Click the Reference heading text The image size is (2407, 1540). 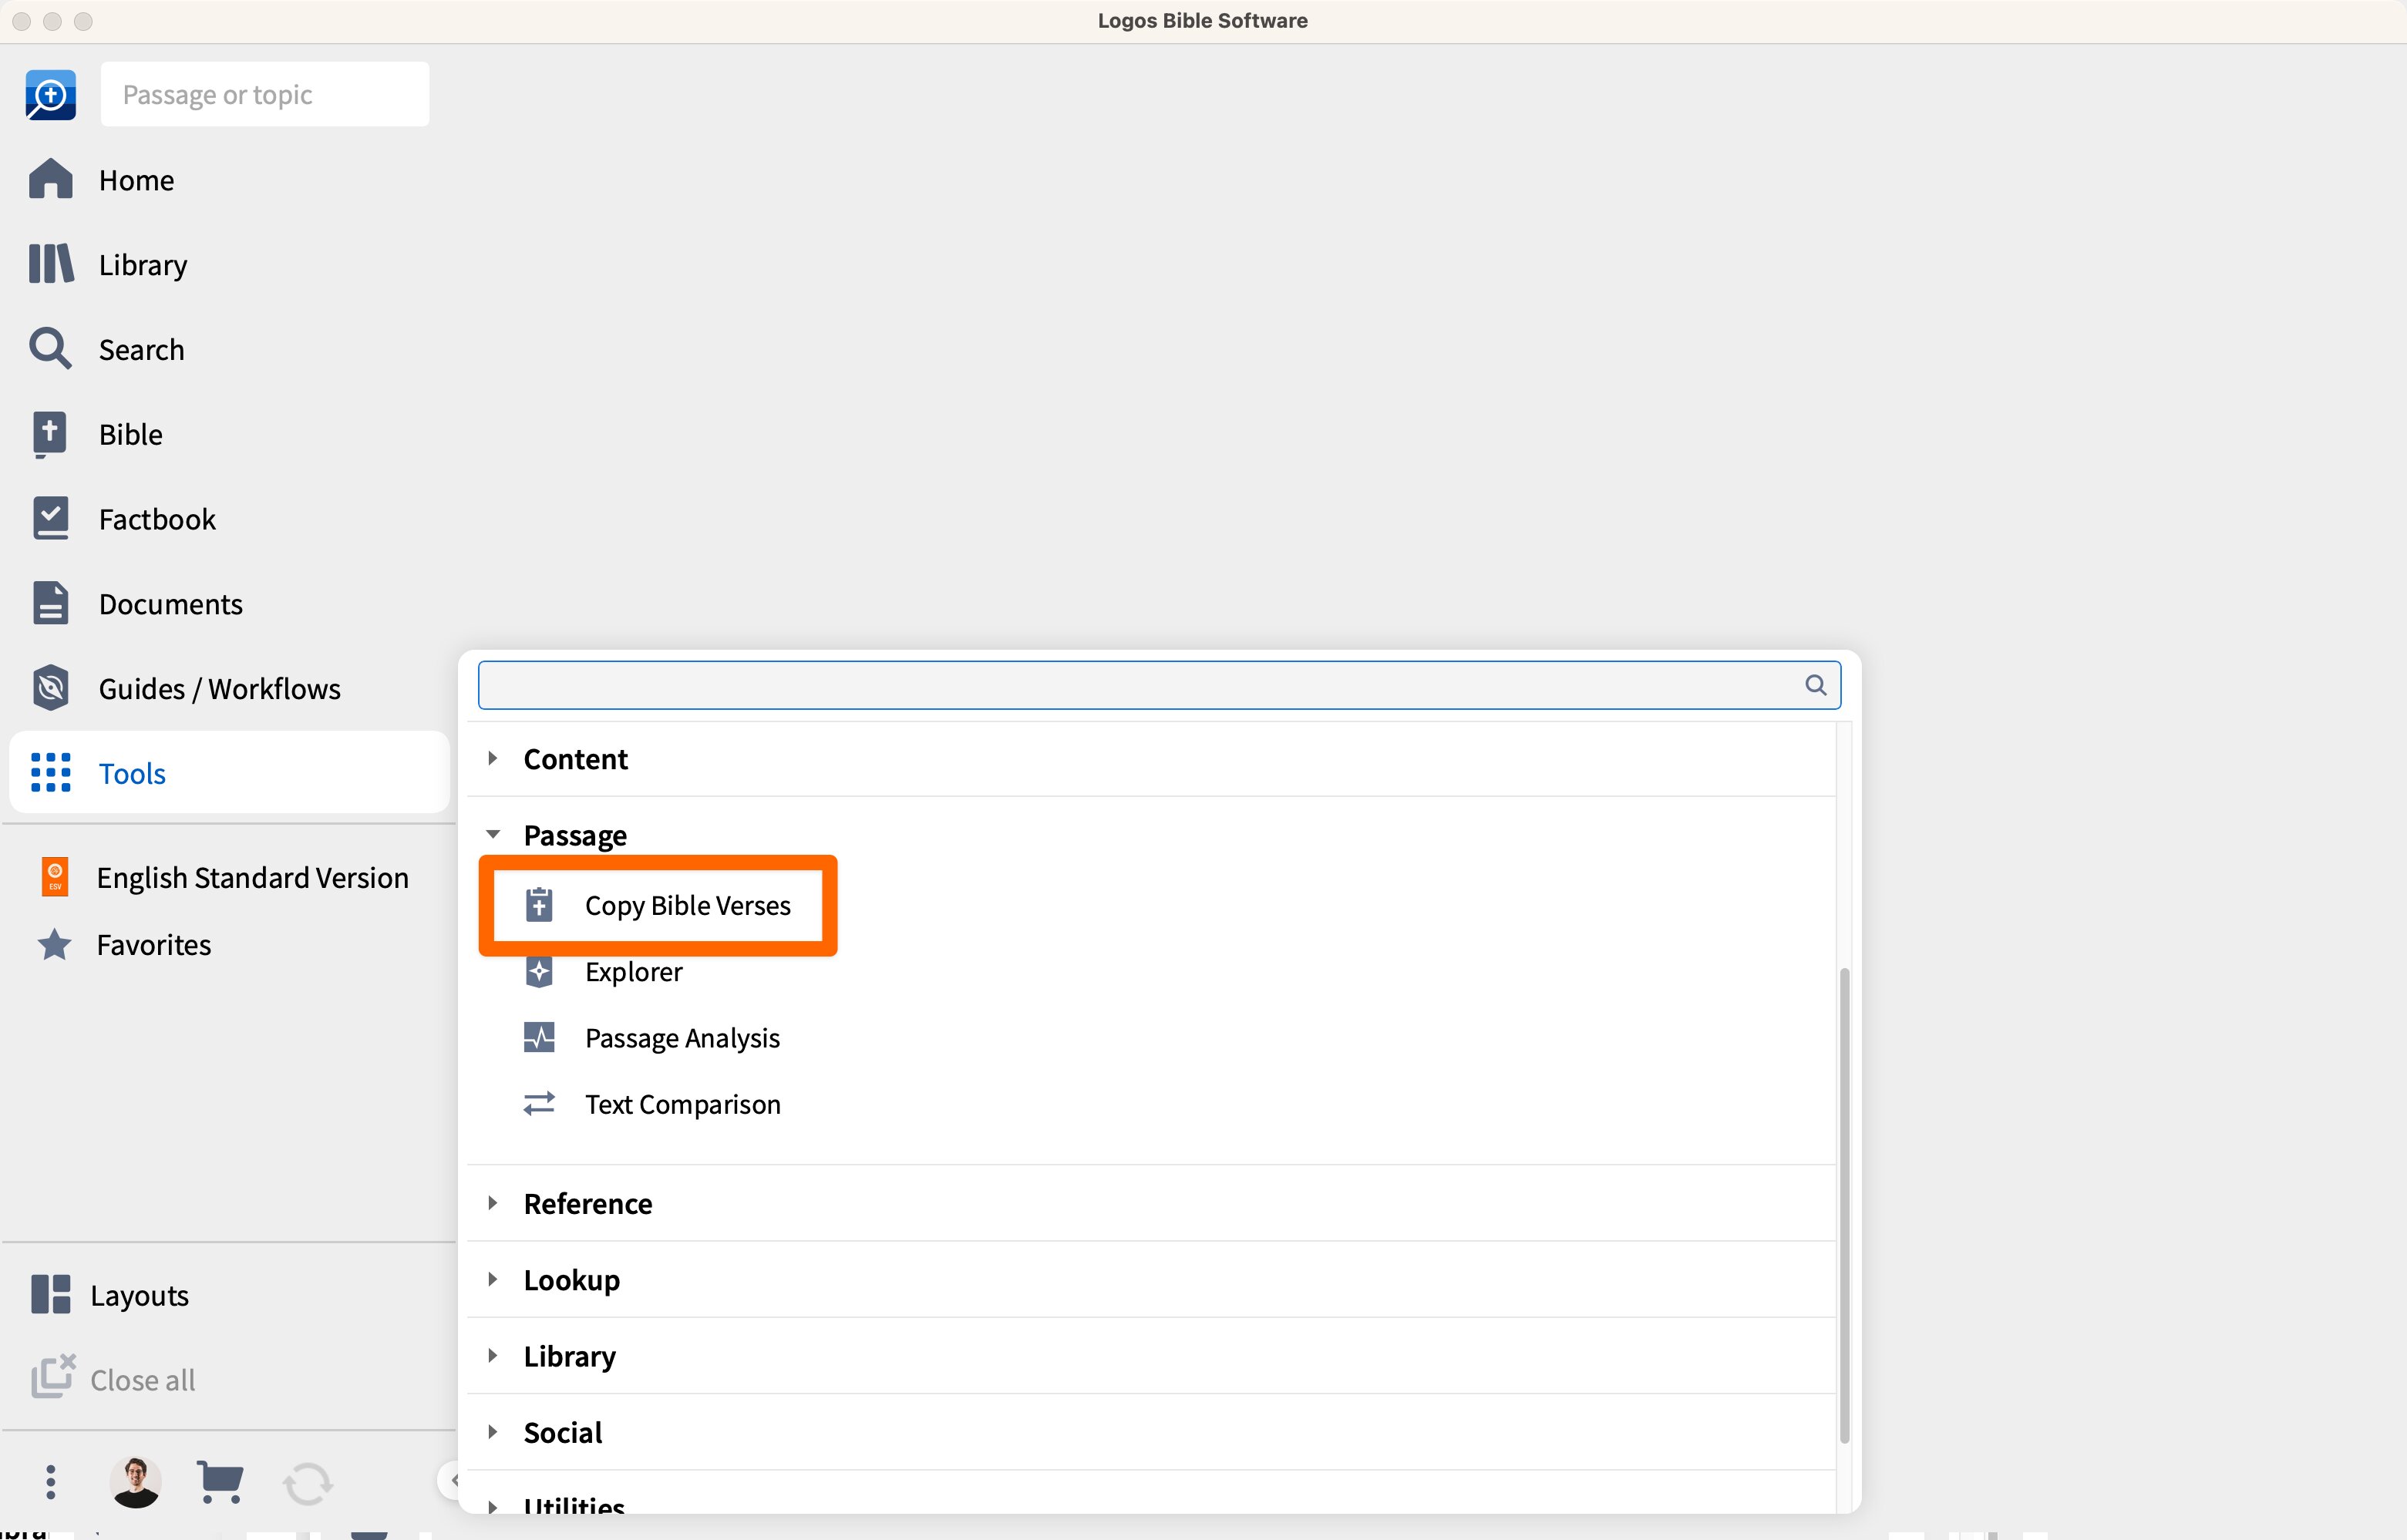588,1203
